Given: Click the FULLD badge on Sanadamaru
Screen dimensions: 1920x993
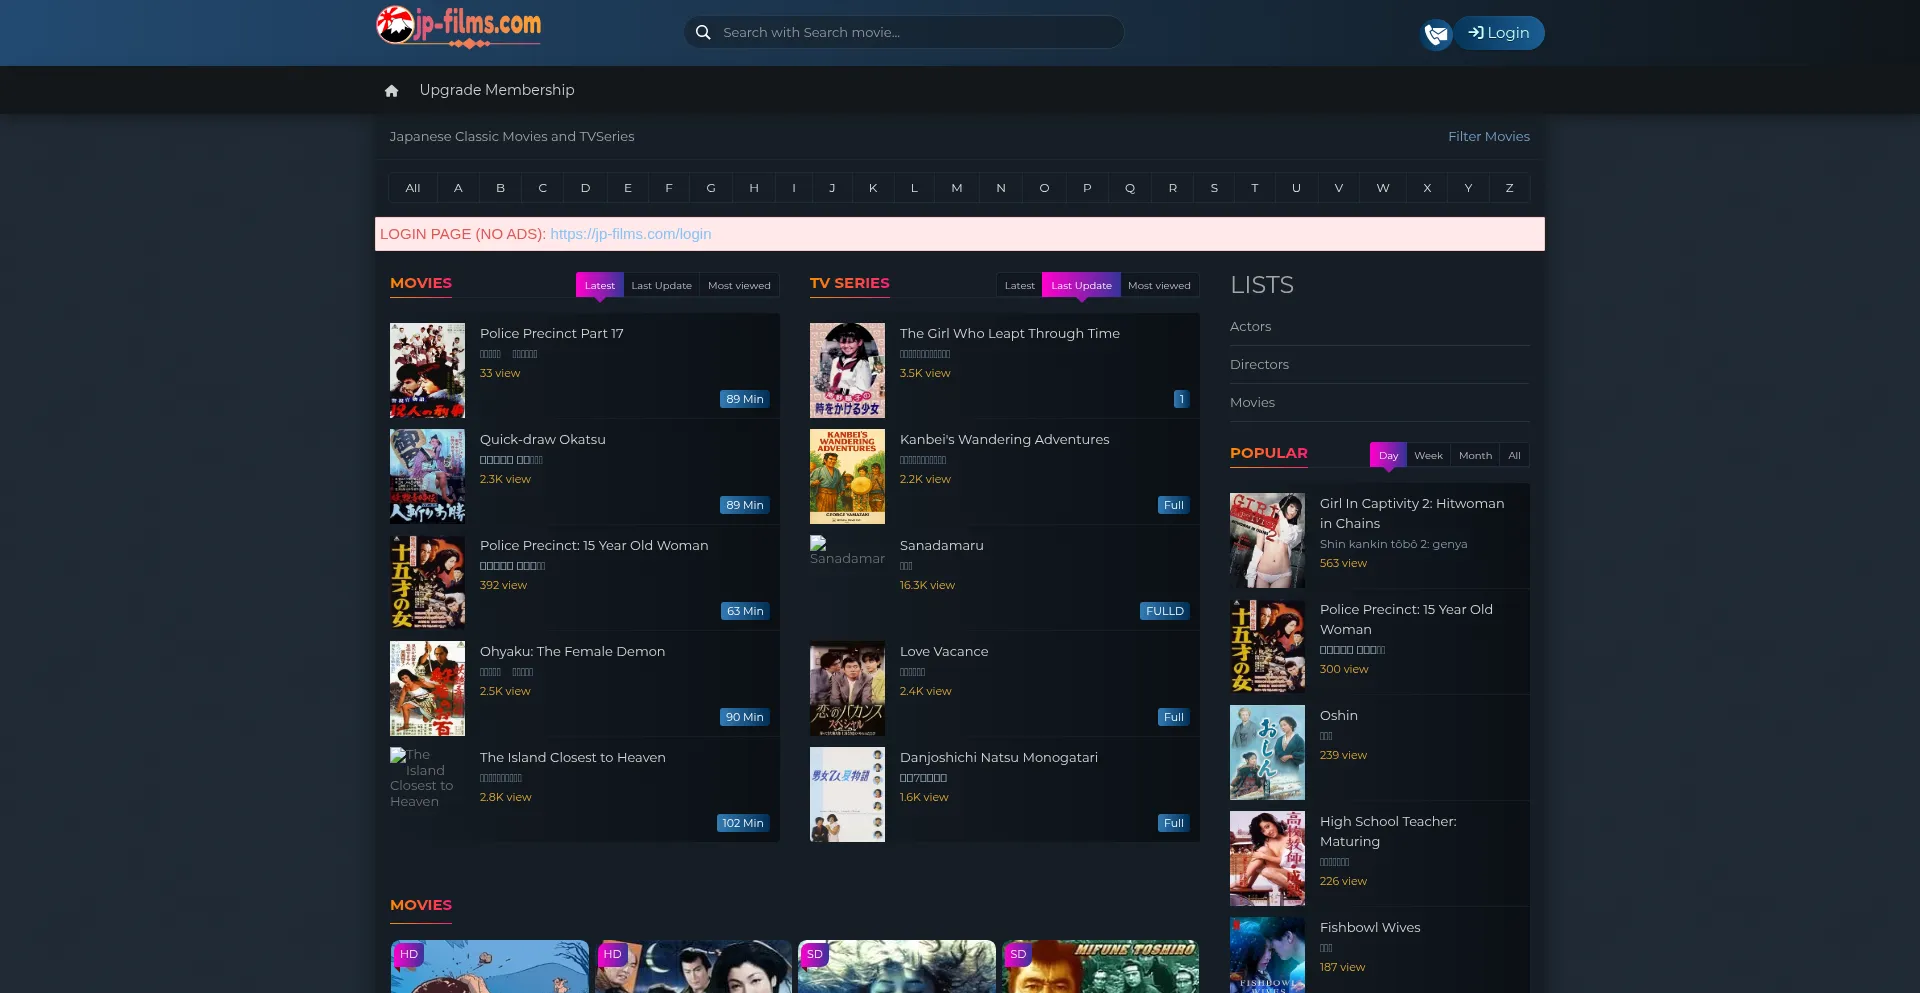Looking at the screenshot, I should pos(1164,611).
